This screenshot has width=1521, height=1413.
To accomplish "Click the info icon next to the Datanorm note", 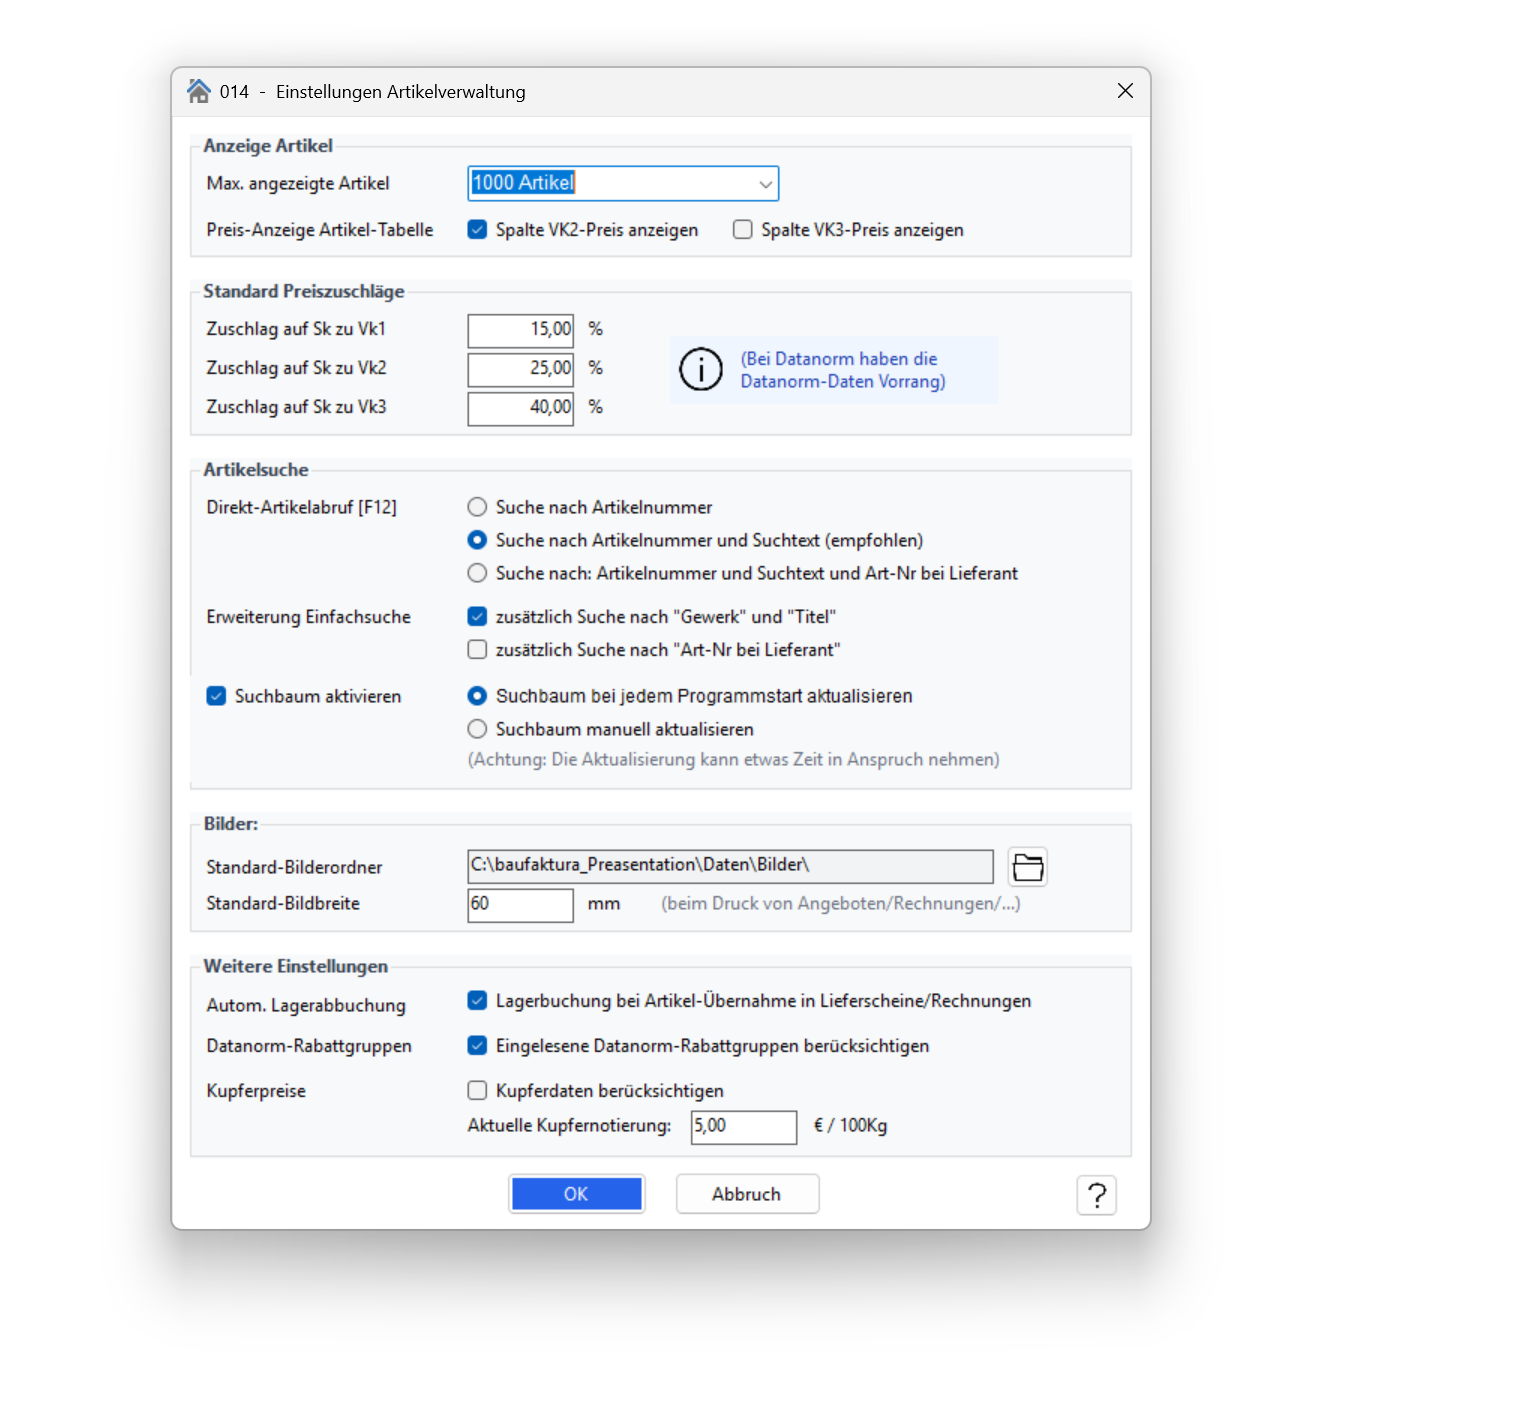I will [701, 370].
